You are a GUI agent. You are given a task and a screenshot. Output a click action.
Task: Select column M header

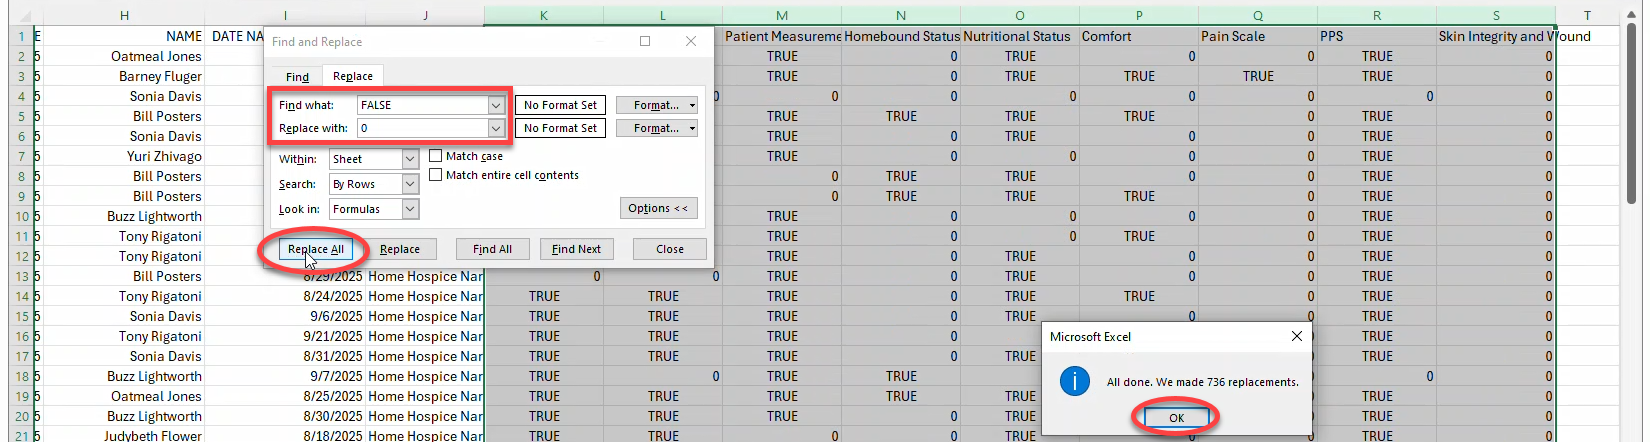(x=782, y=15)
